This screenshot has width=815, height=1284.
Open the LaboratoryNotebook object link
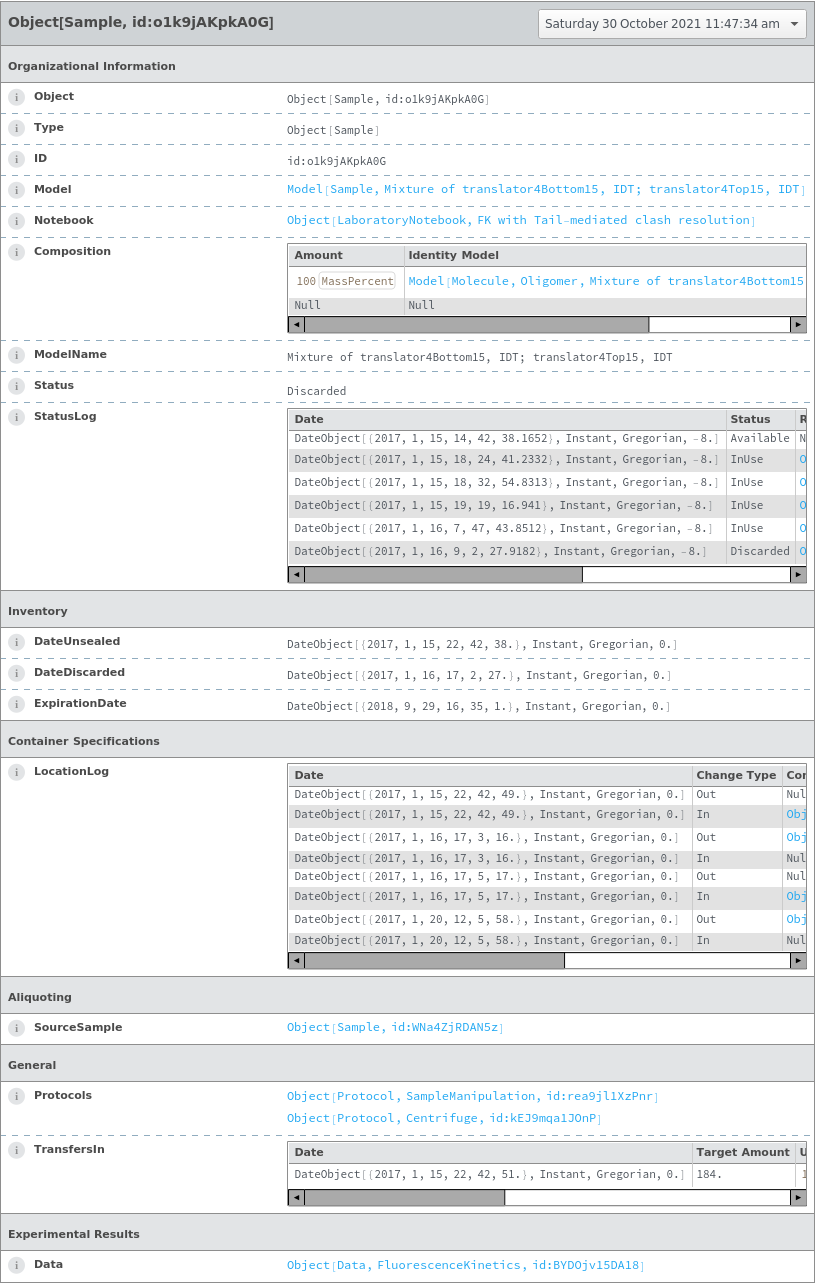point(520,220)
